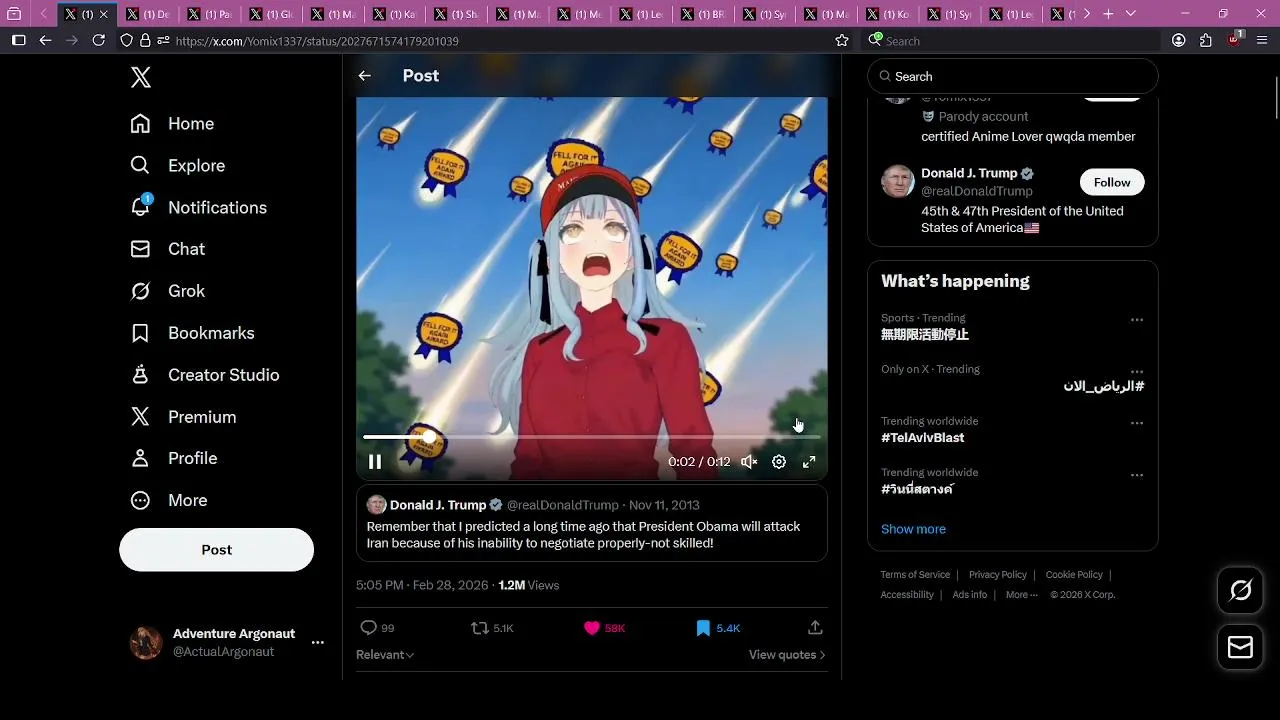Image resolution: width=1280 pixels, height=720 pixels.
Task: Click the white Post button
Action: click(217, 550)
